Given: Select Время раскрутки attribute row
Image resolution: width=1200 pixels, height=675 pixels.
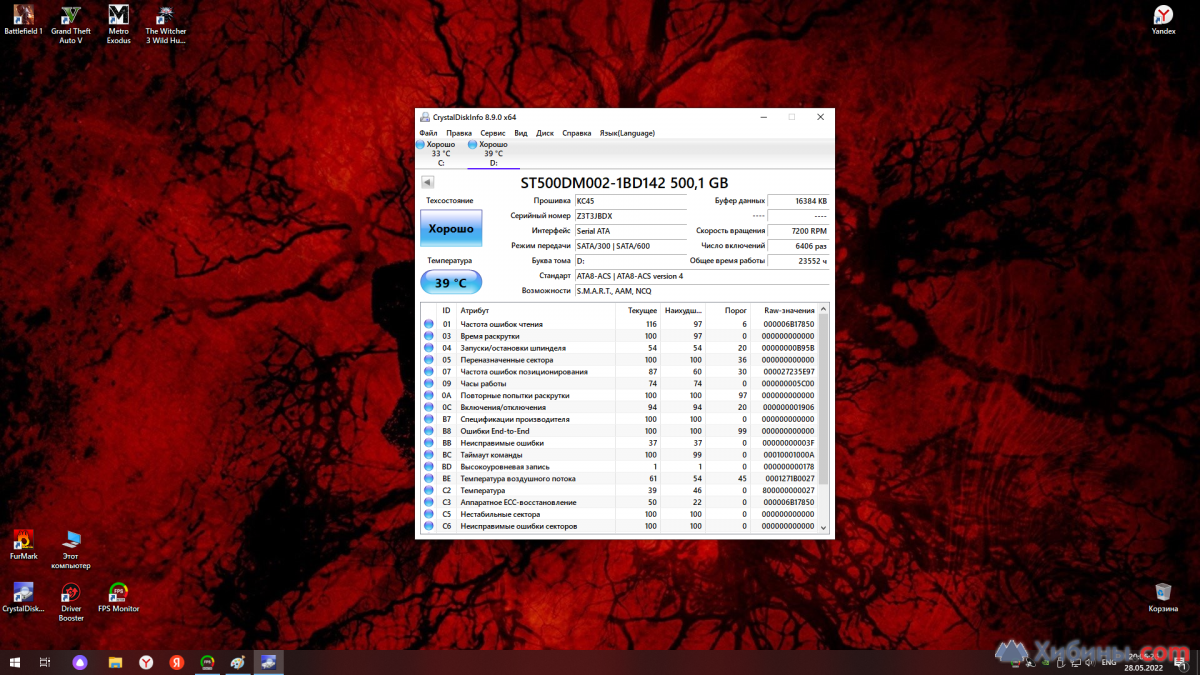Looking at the screenshot, I should (620, 336).
